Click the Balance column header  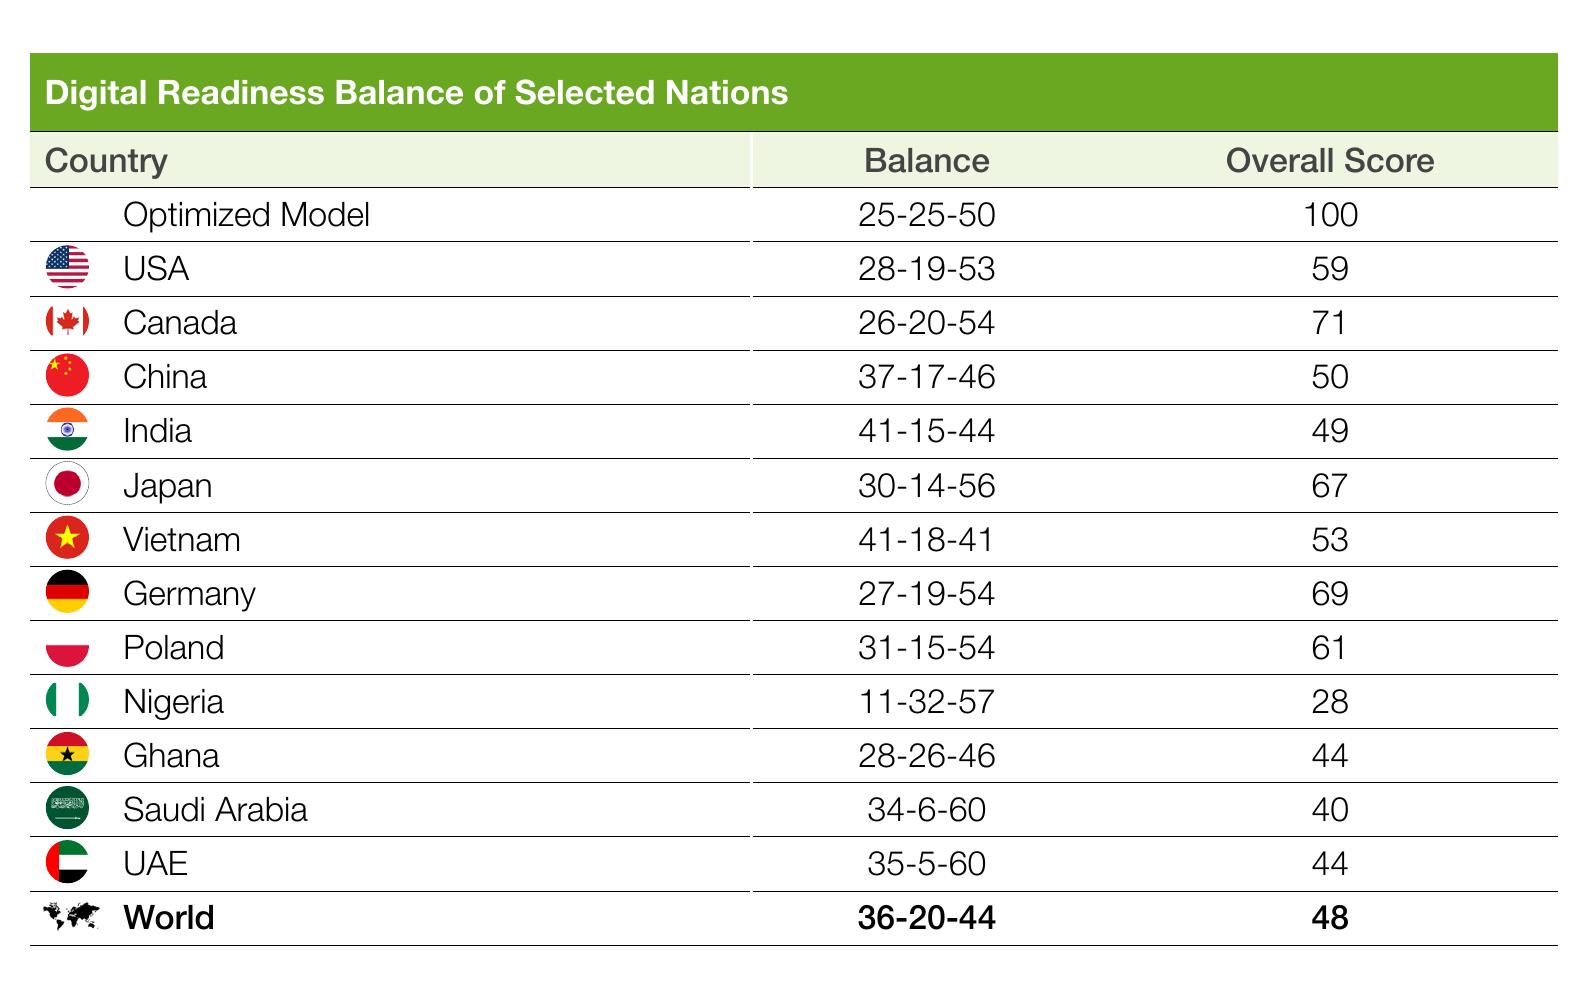[x=927, y=160]
